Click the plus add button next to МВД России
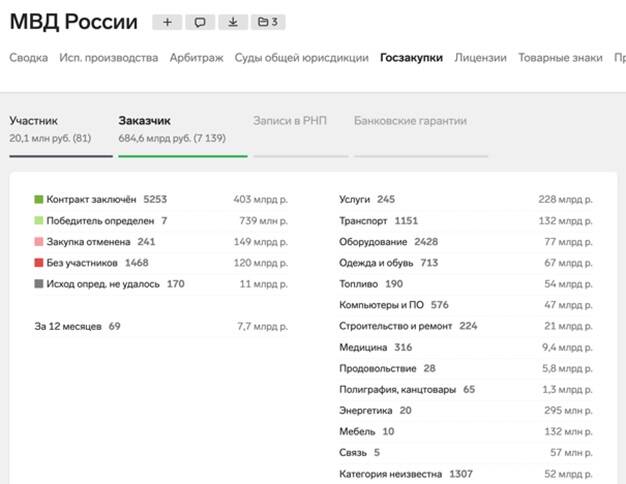The width and height of the screenshot is (626, 484). 167,22
